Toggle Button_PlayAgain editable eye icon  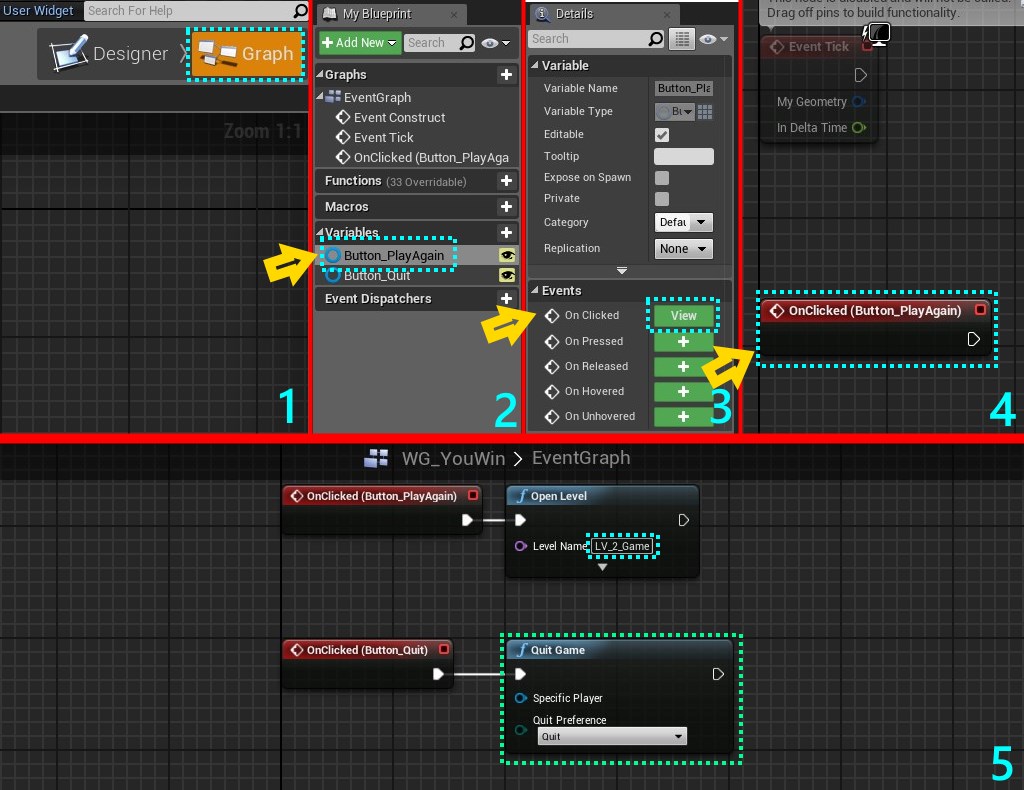(x=507, y=255)
